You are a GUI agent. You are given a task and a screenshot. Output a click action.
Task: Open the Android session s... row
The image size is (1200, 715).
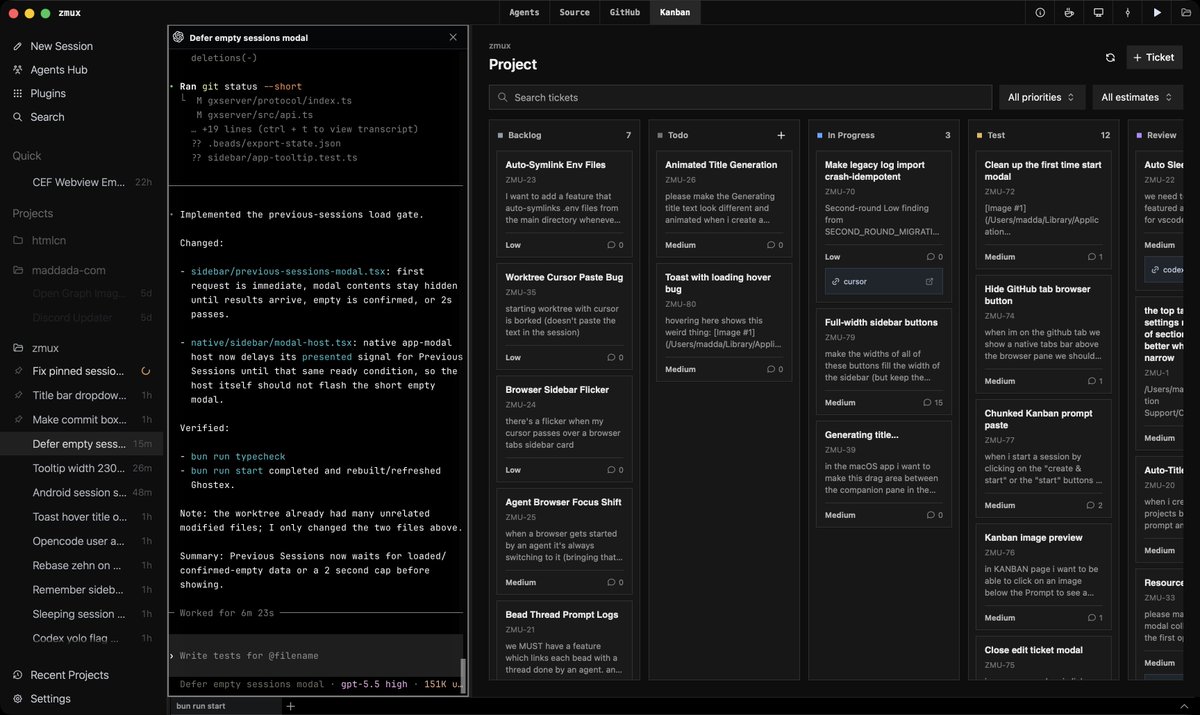coord(82,493)
